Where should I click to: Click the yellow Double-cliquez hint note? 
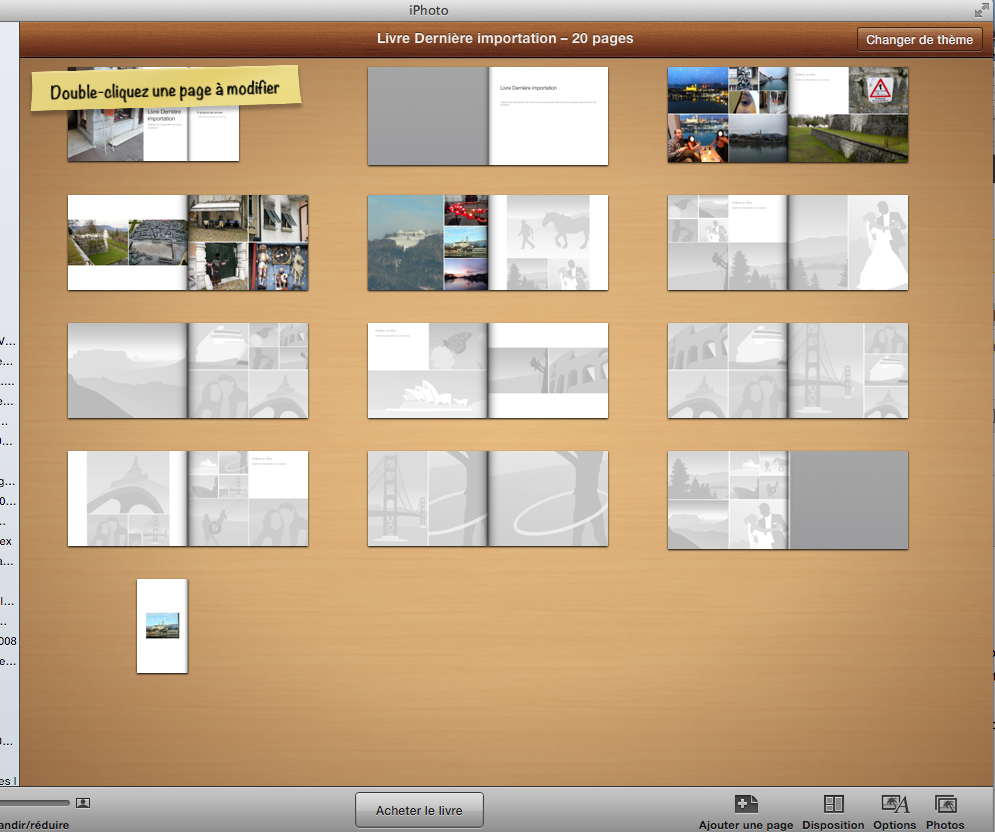[x=165, y=89]
